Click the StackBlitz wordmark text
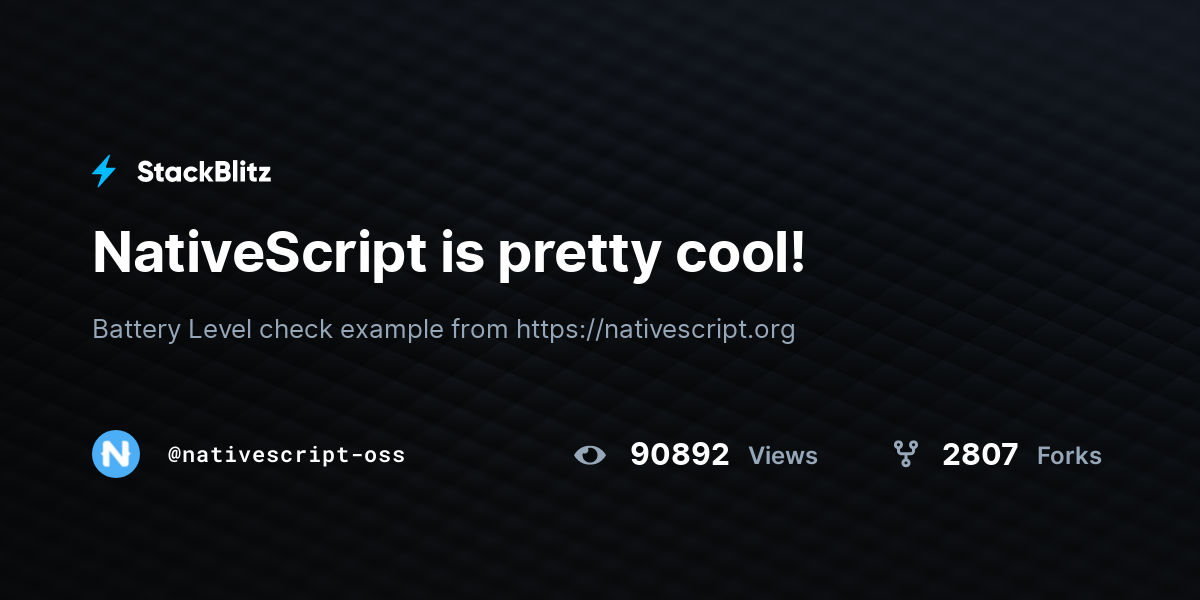The width and height of the screenshot is (1200, 600). 204,171
